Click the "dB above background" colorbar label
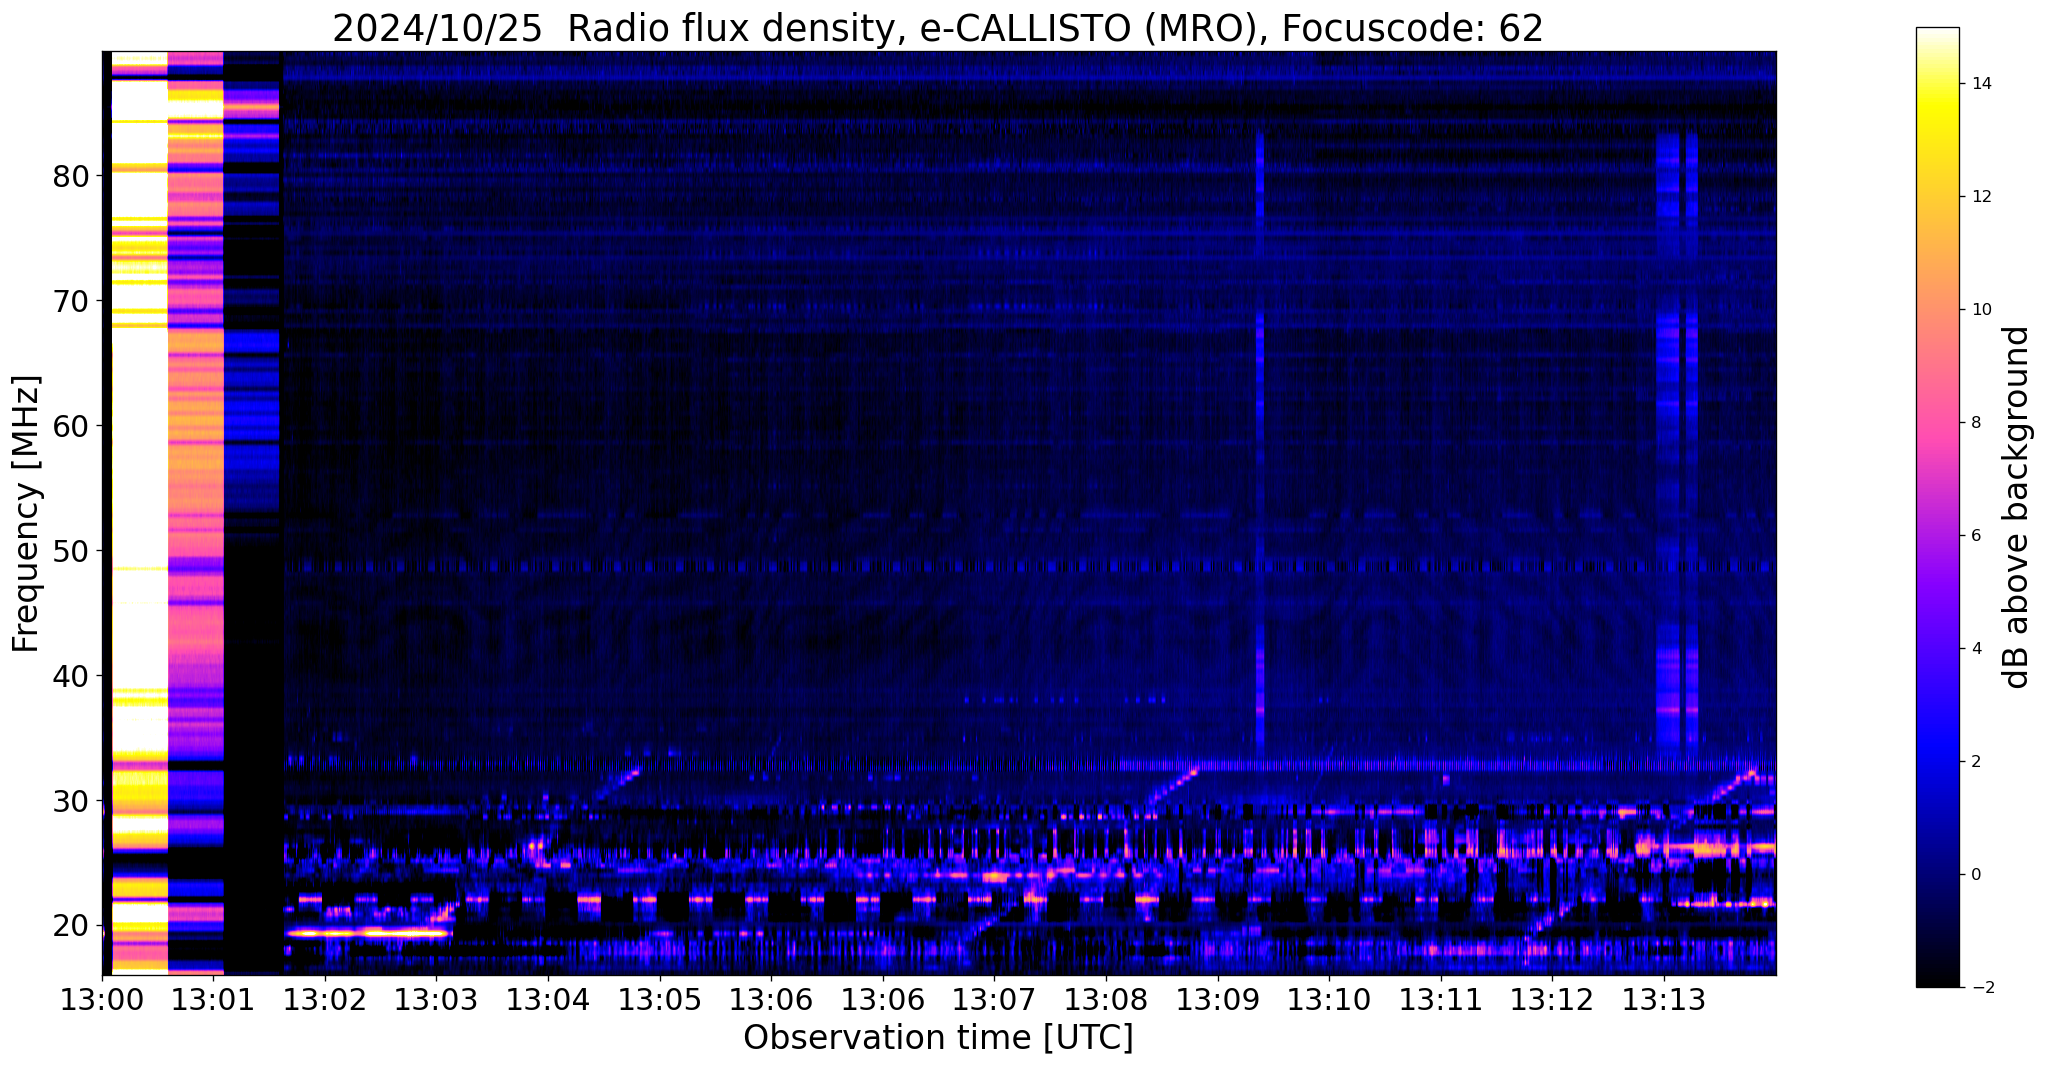 tap(2017, 507)
